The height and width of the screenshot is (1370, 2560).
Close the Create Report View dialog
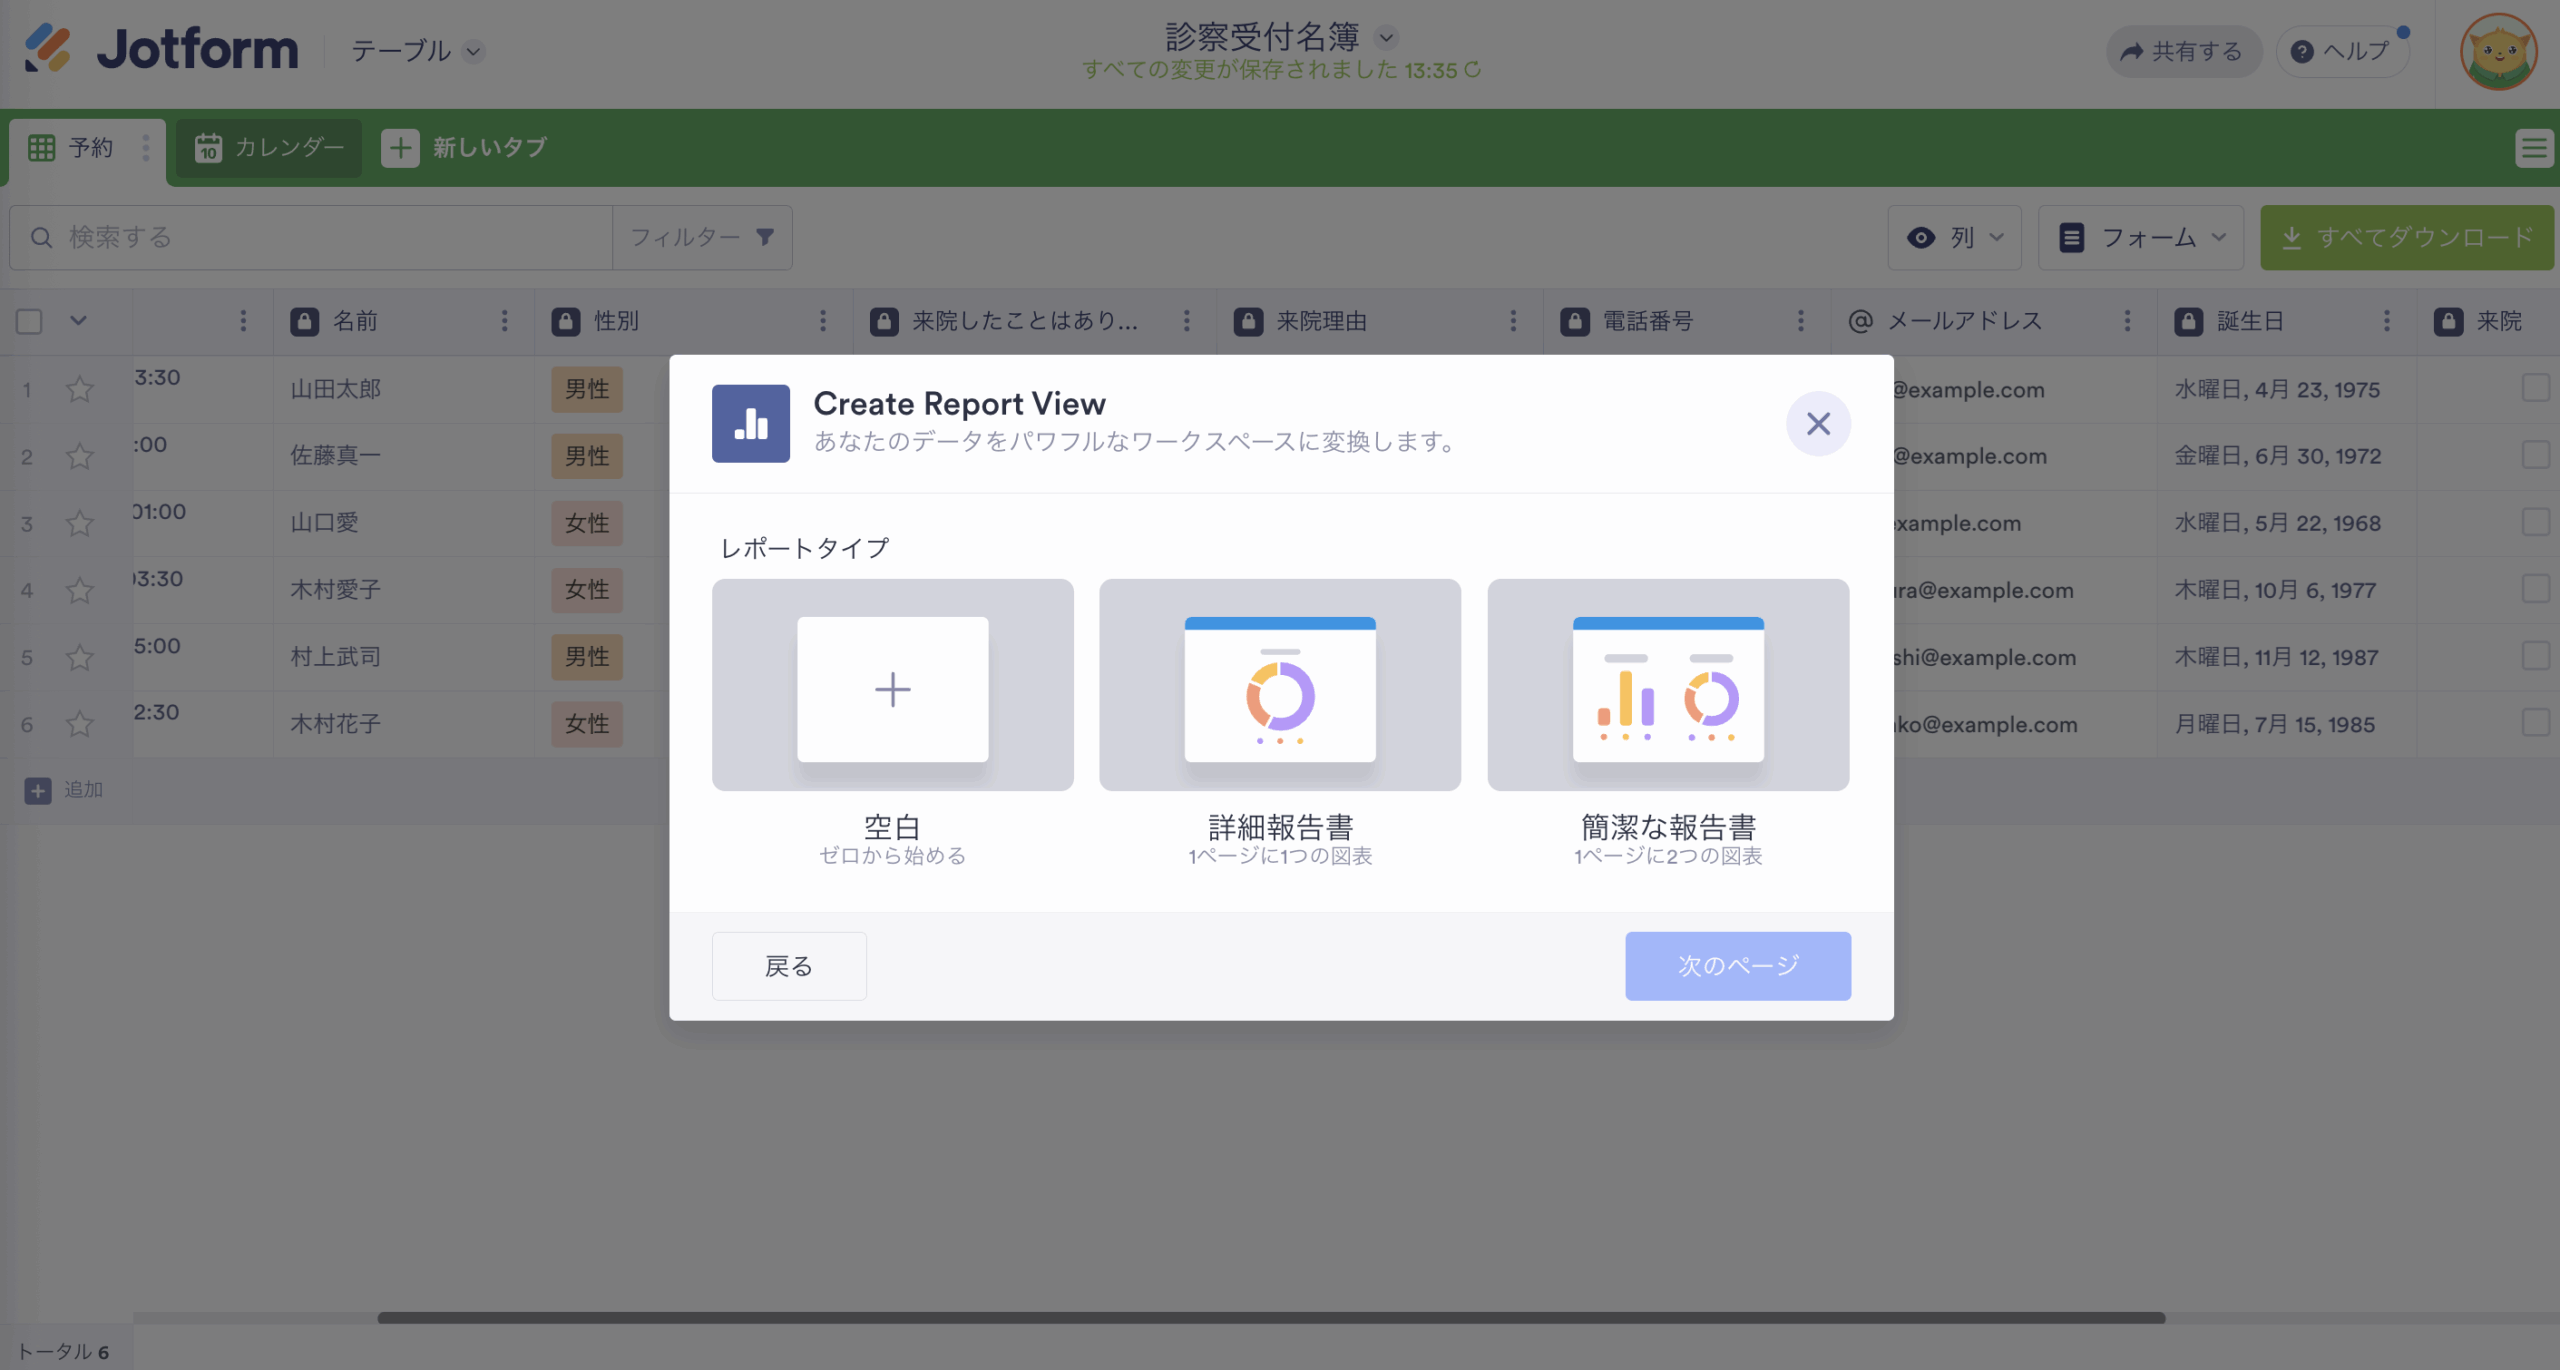[1818, 424]
